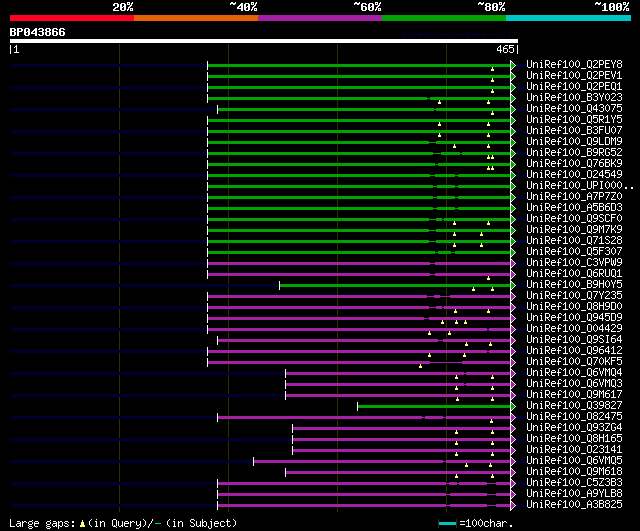
Task: Click the green arrowhead ending the UniRef100_Q2PEY8 bar
Action: (x=513, y=65)
